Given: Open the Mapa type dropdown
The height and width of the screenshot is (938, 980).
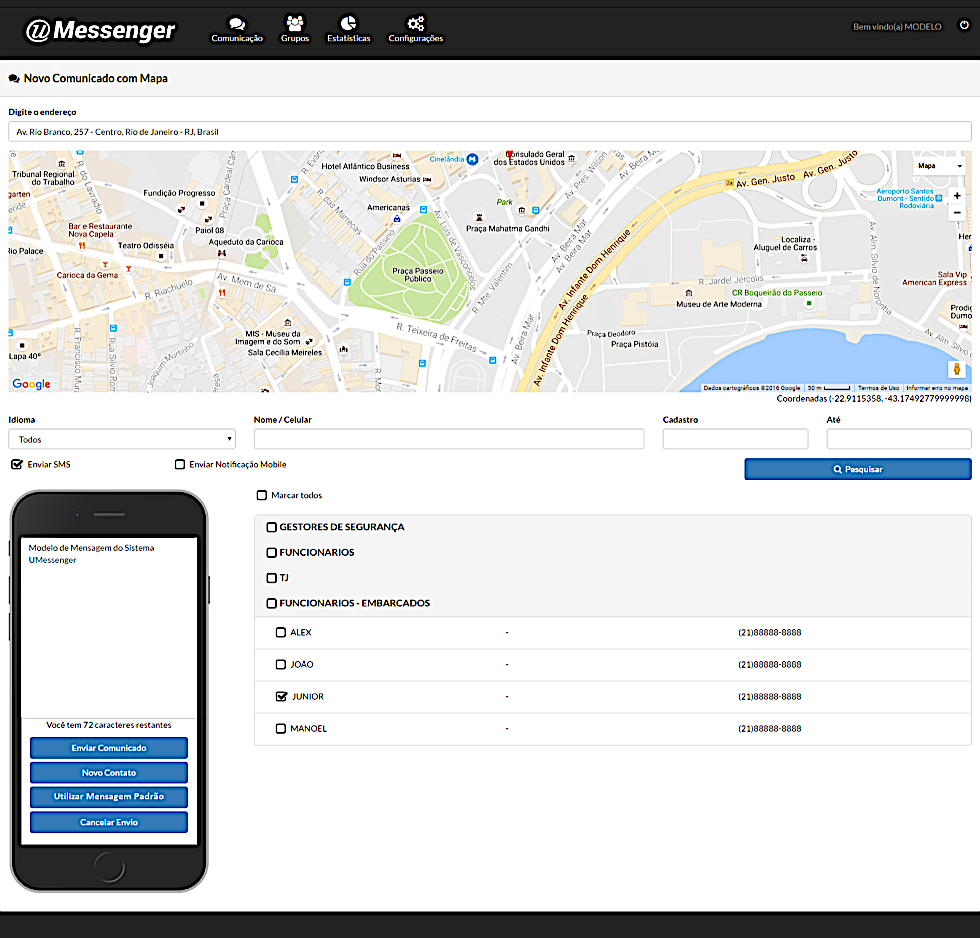Looking at the screenshot, I should (939, 166).
